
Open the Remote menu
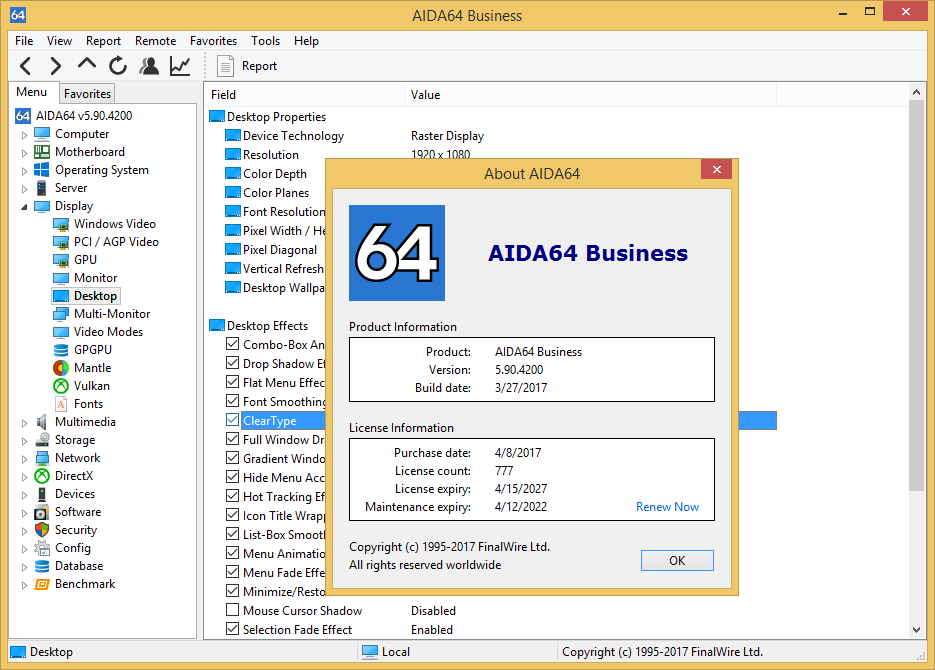[155, 41]
